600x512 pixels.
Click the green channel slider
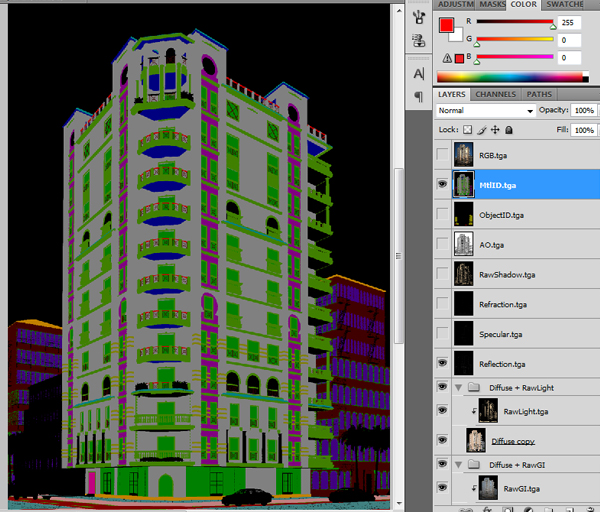pos(515,40)
